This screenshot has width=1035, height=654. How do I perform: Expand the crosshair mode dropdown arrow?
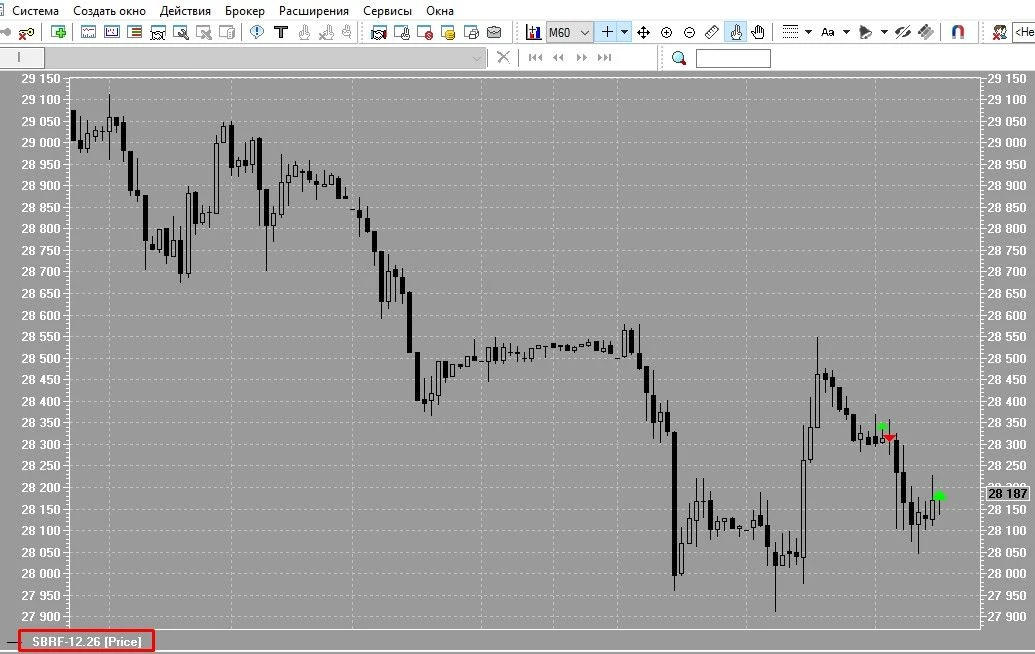click(624, 32)
